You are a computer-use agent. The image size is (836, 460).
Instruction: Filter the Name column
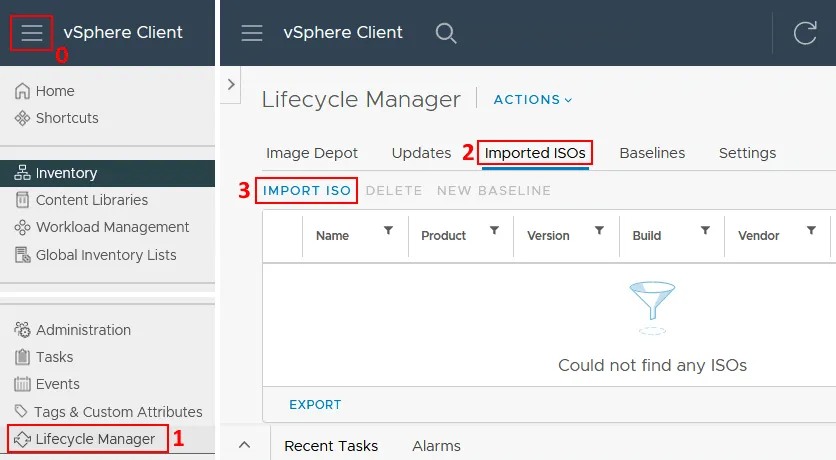point(388,231)
